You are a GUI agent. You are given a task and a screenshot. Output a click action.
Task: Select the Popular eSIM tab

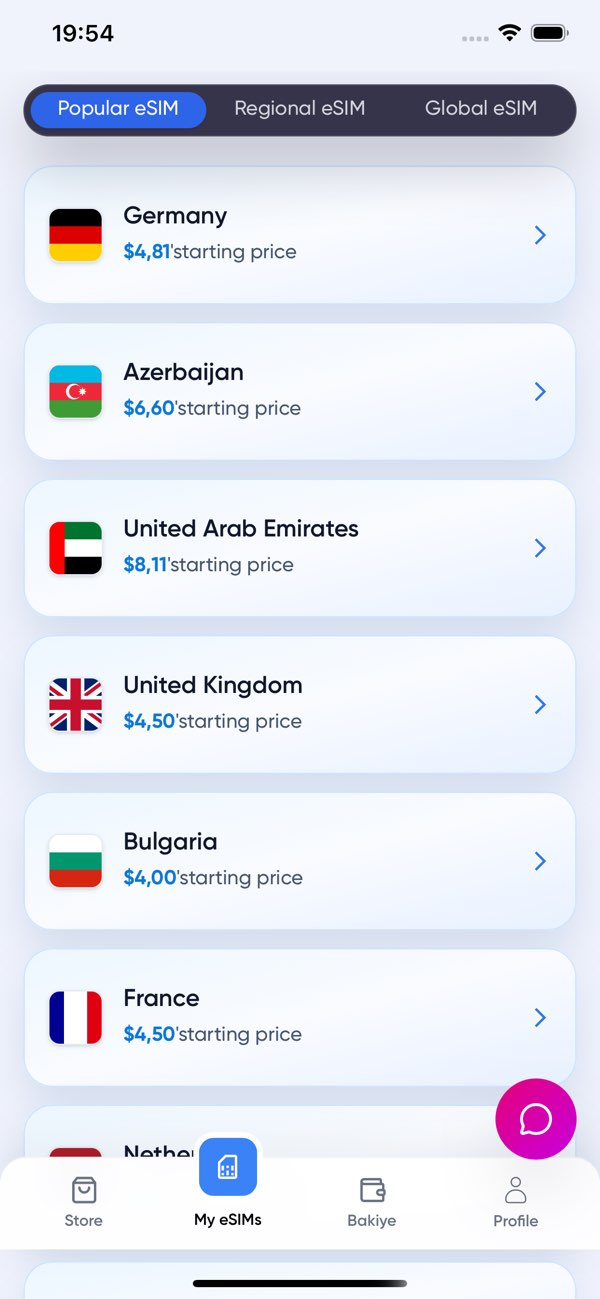(118, 109)
